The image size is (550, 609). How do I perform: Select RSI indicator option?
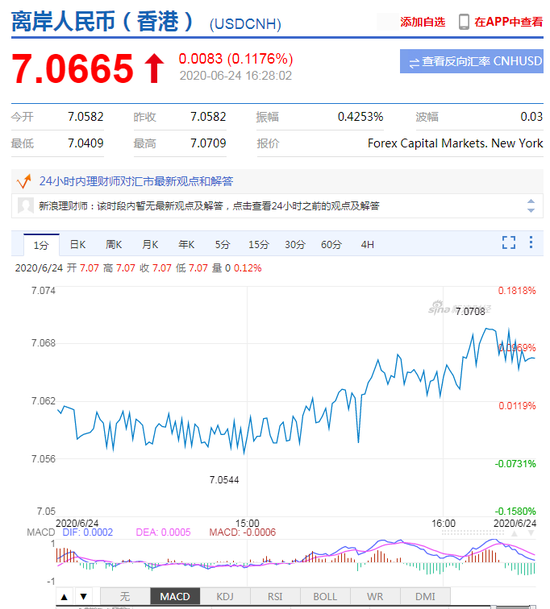(x=275, y=597)
